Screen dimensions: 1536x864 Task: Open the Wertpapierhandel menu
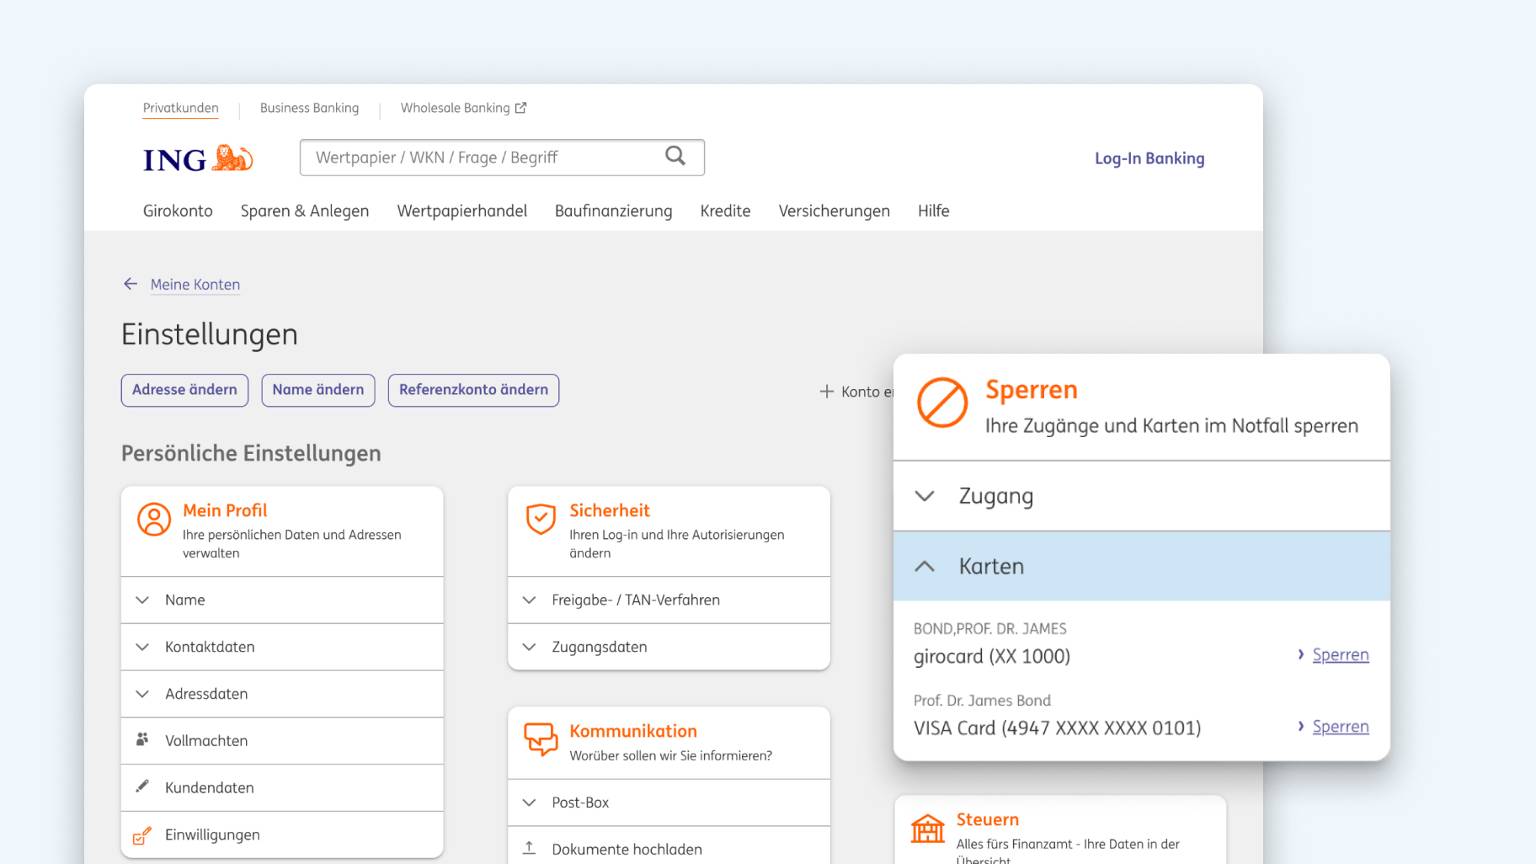462,211
